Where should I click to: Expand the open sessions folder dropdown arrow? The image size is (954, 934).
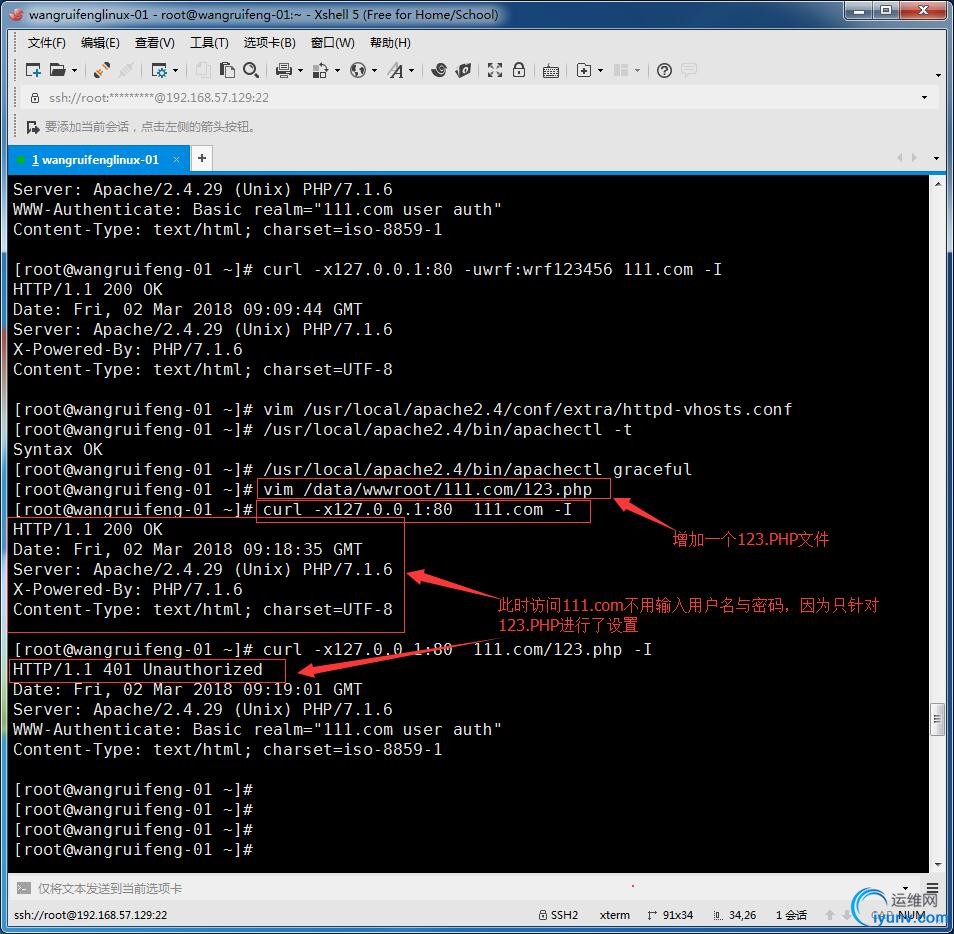coord(74,71)
